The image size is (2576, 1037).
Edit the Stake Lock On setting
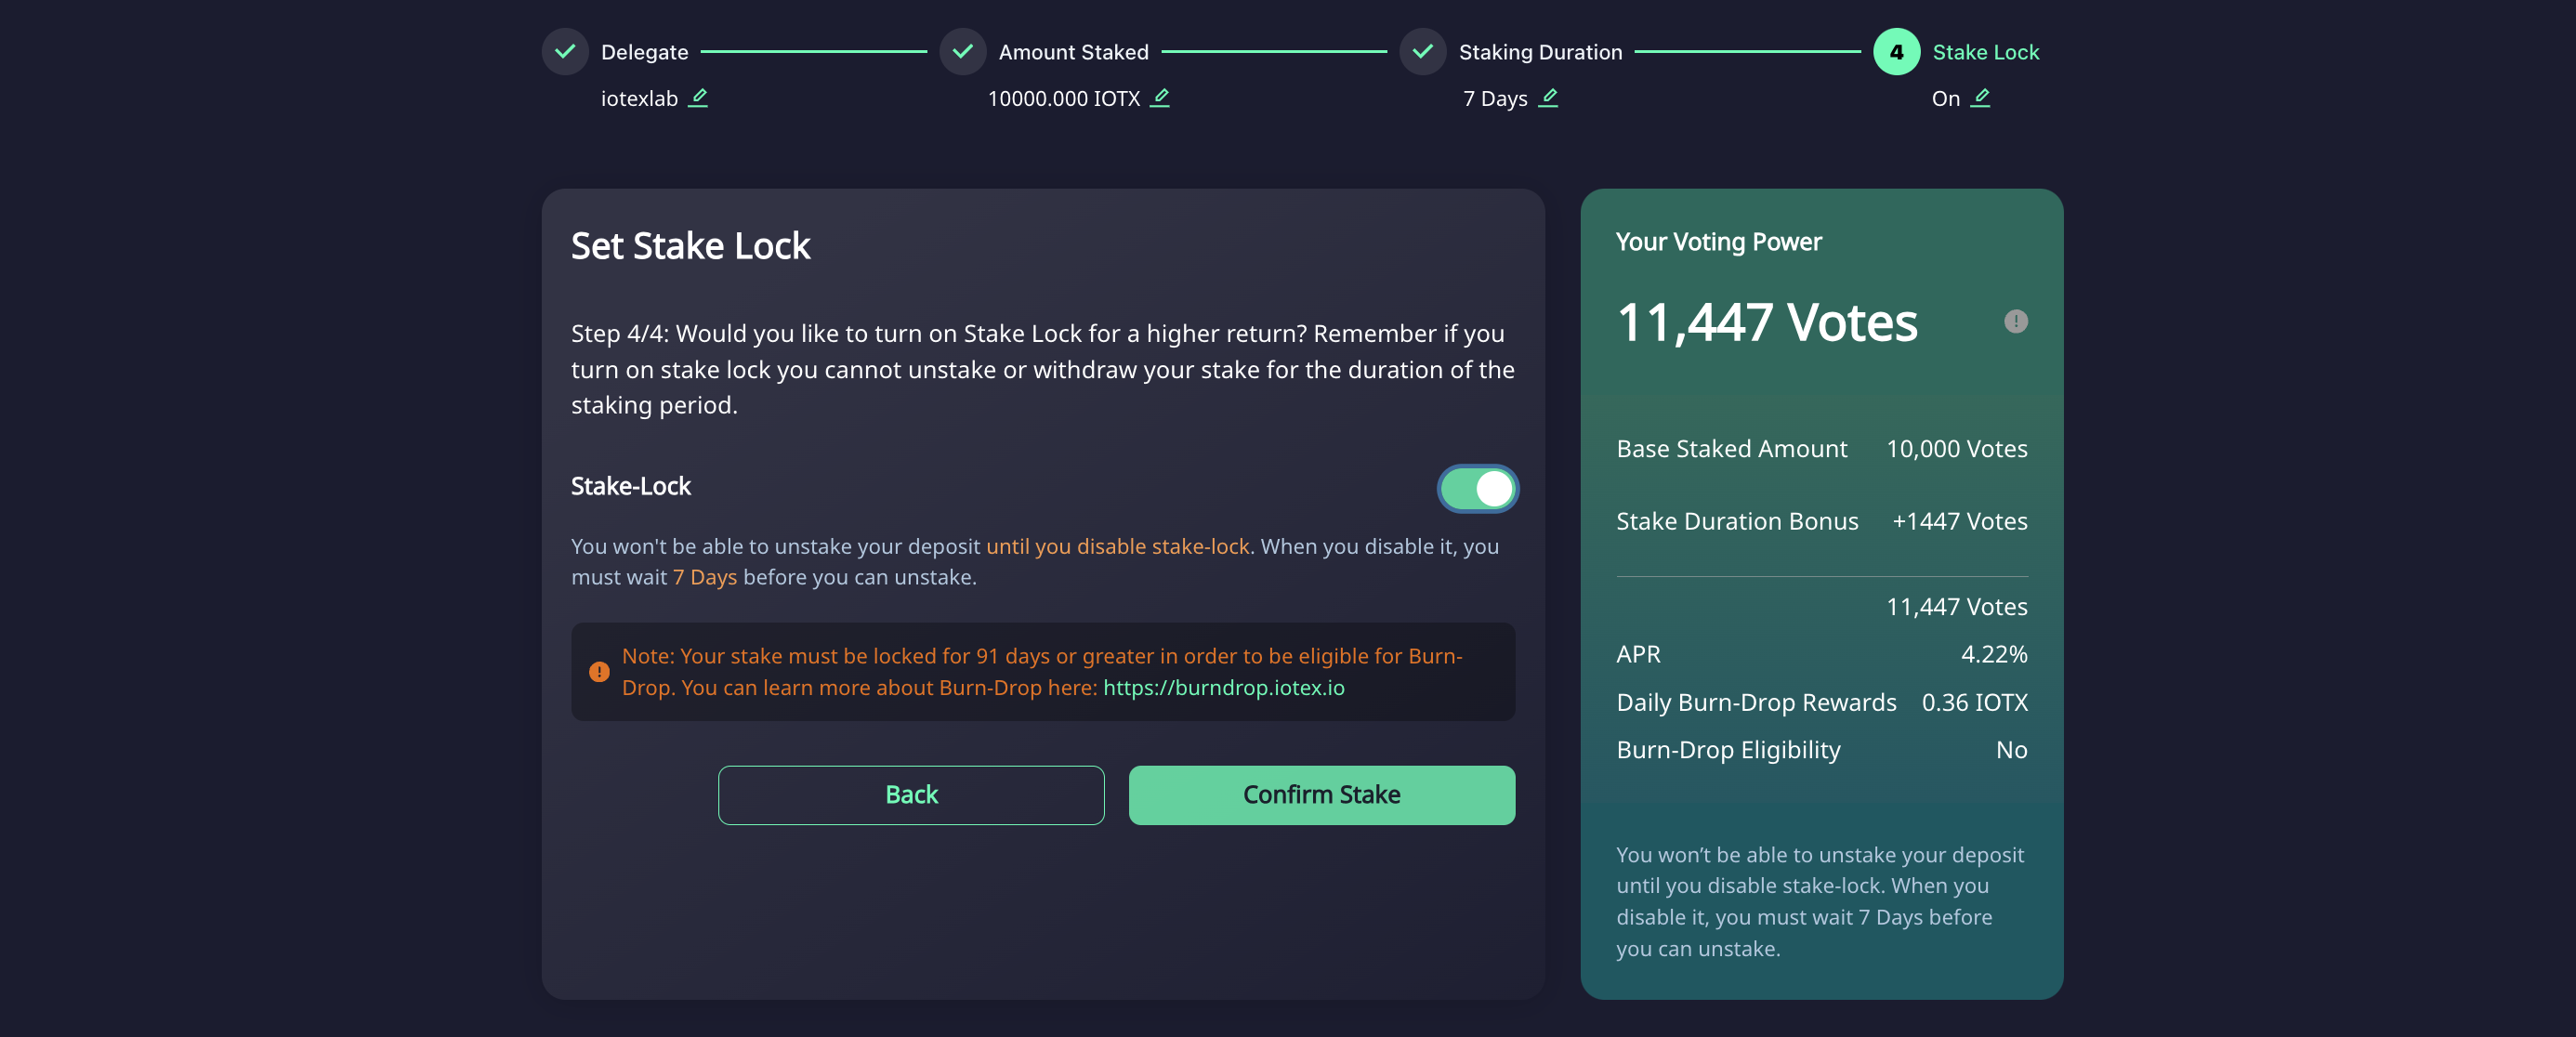point(1980,98)
